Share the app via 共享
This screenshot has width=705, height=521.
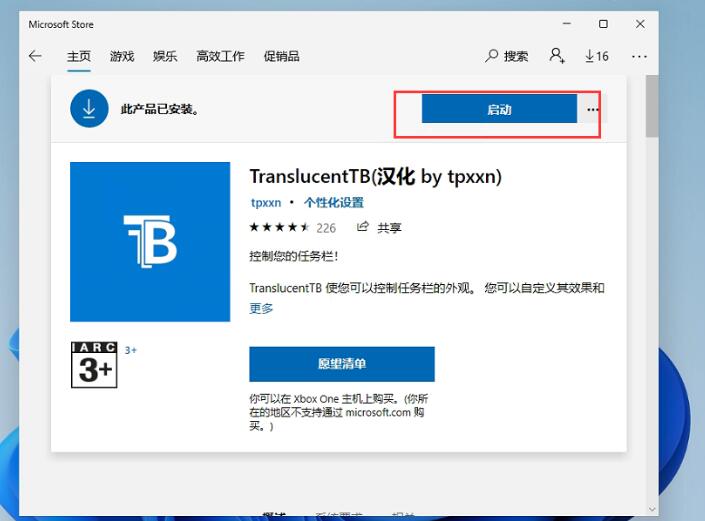379,227
